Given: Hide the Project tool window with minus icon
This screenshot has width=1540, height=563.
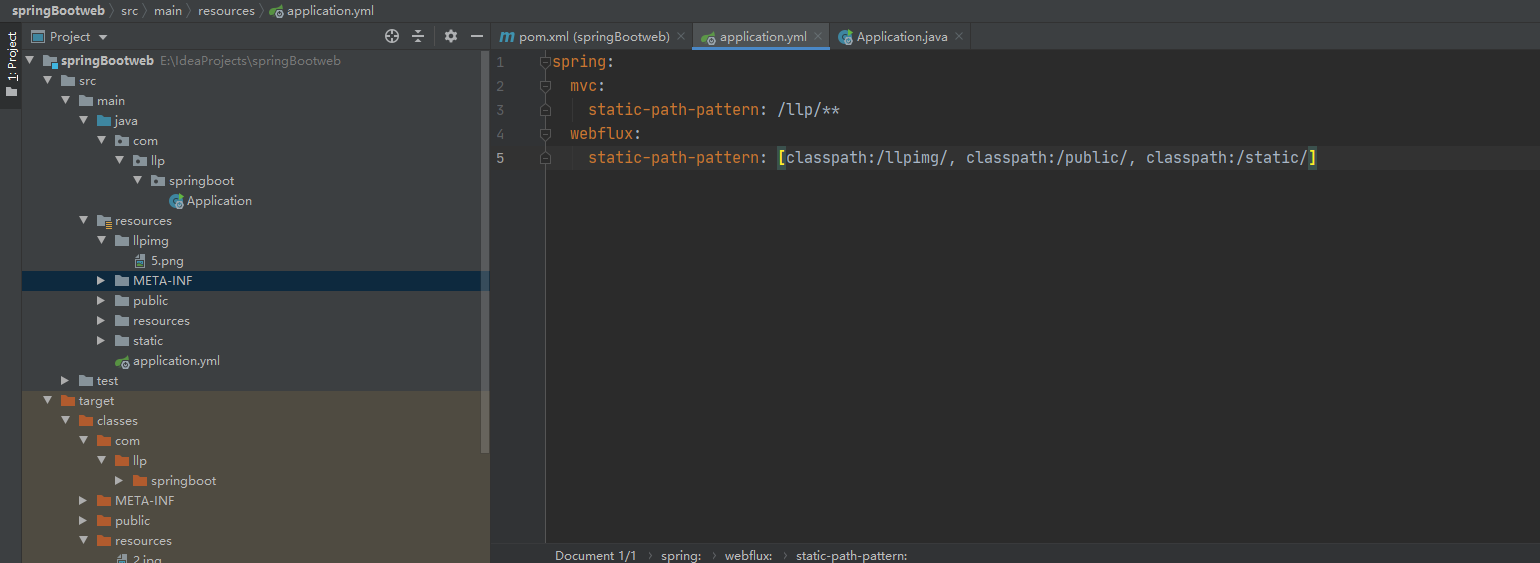Looking at the screenshot, I should pos(477,36).
